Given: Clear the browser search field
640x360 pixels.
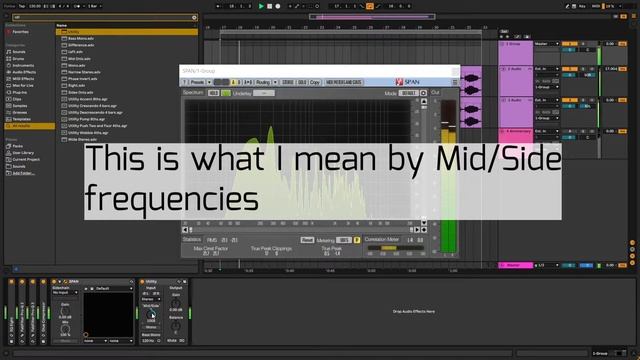Looking at the screenshot, I should click(194, 17).
